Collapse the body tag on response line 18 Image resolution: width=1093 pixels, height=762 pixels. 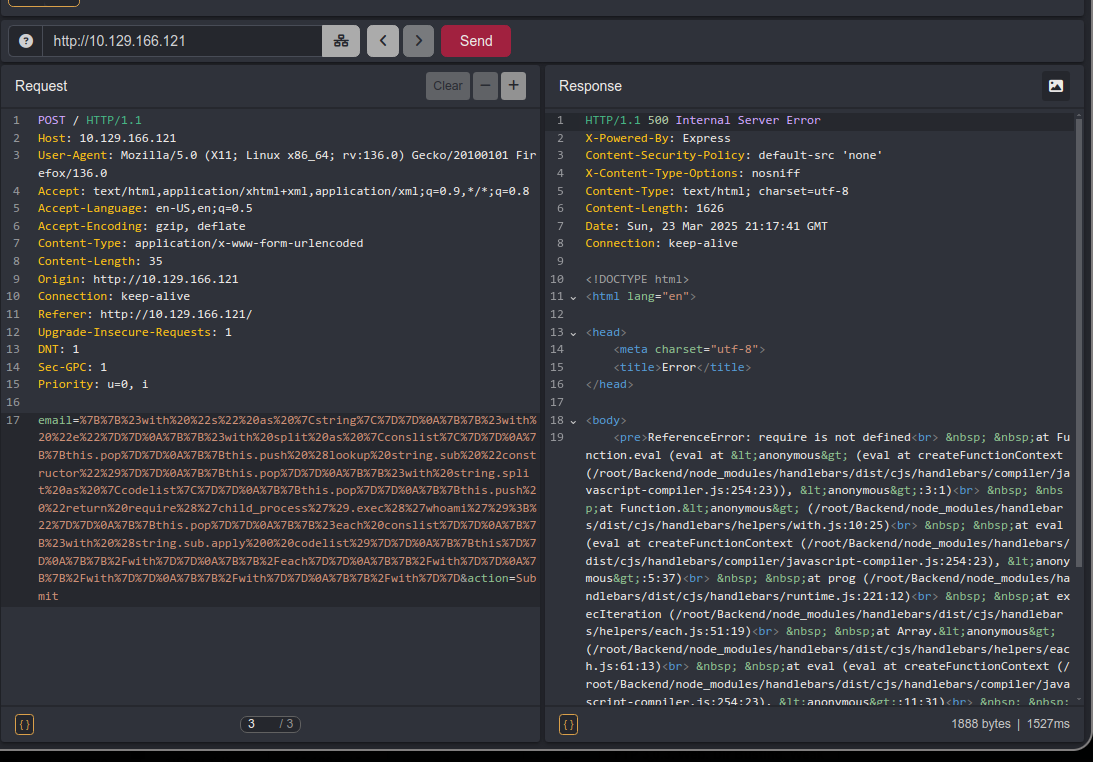573,420
